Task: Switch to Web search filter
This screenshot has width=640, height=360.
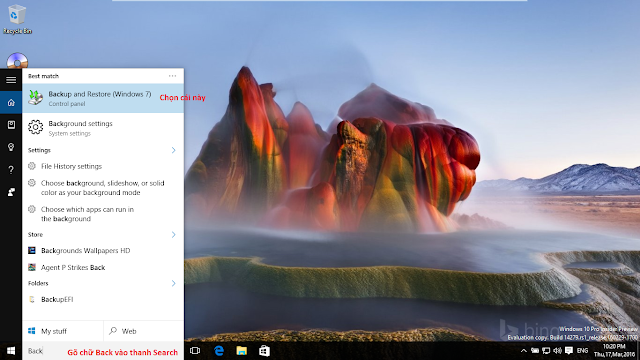Action: [x=144, y=331]
